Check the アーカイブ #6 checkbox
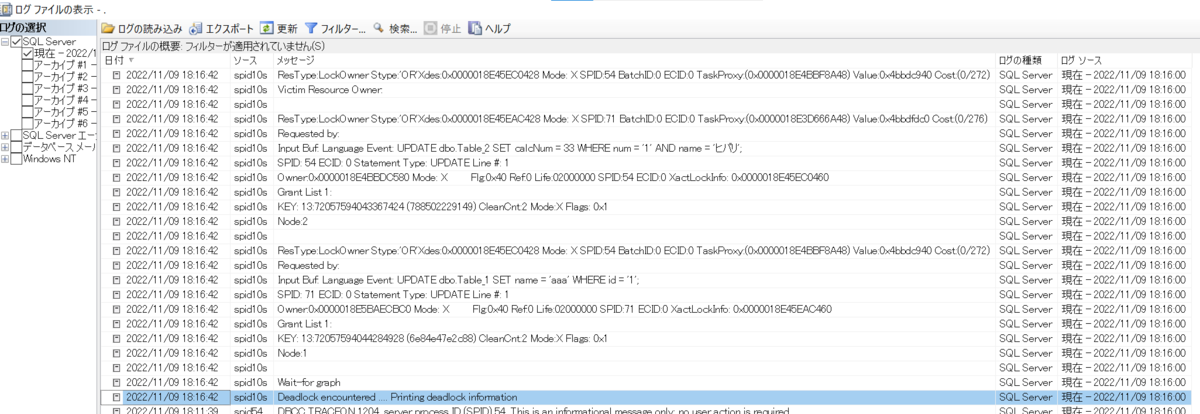Viewport: 1200px width, 414px height. tap(28, 124)
